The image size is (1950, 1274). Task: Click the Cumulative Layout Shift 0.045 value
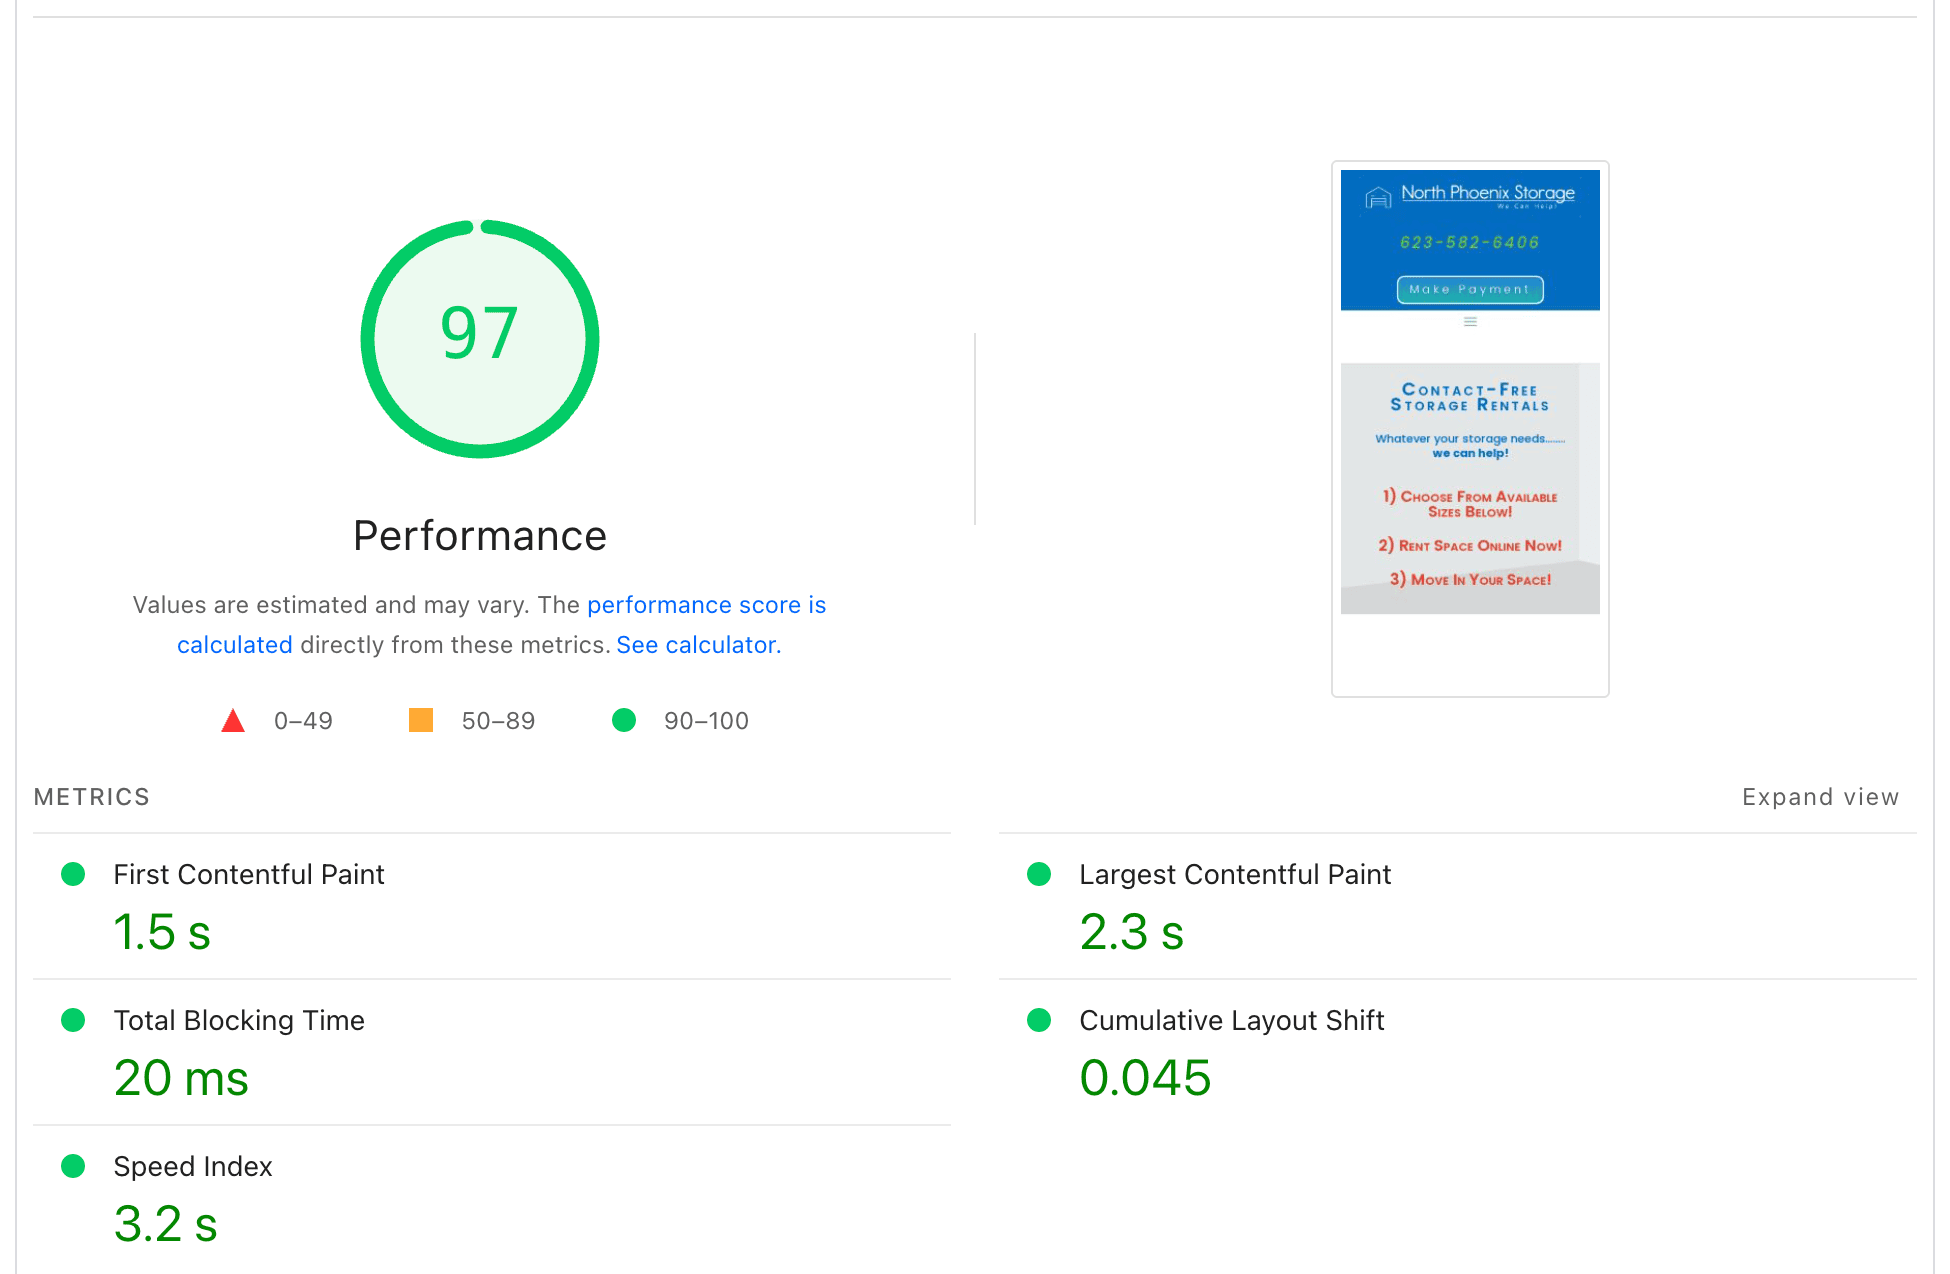coord(1145,1078)
